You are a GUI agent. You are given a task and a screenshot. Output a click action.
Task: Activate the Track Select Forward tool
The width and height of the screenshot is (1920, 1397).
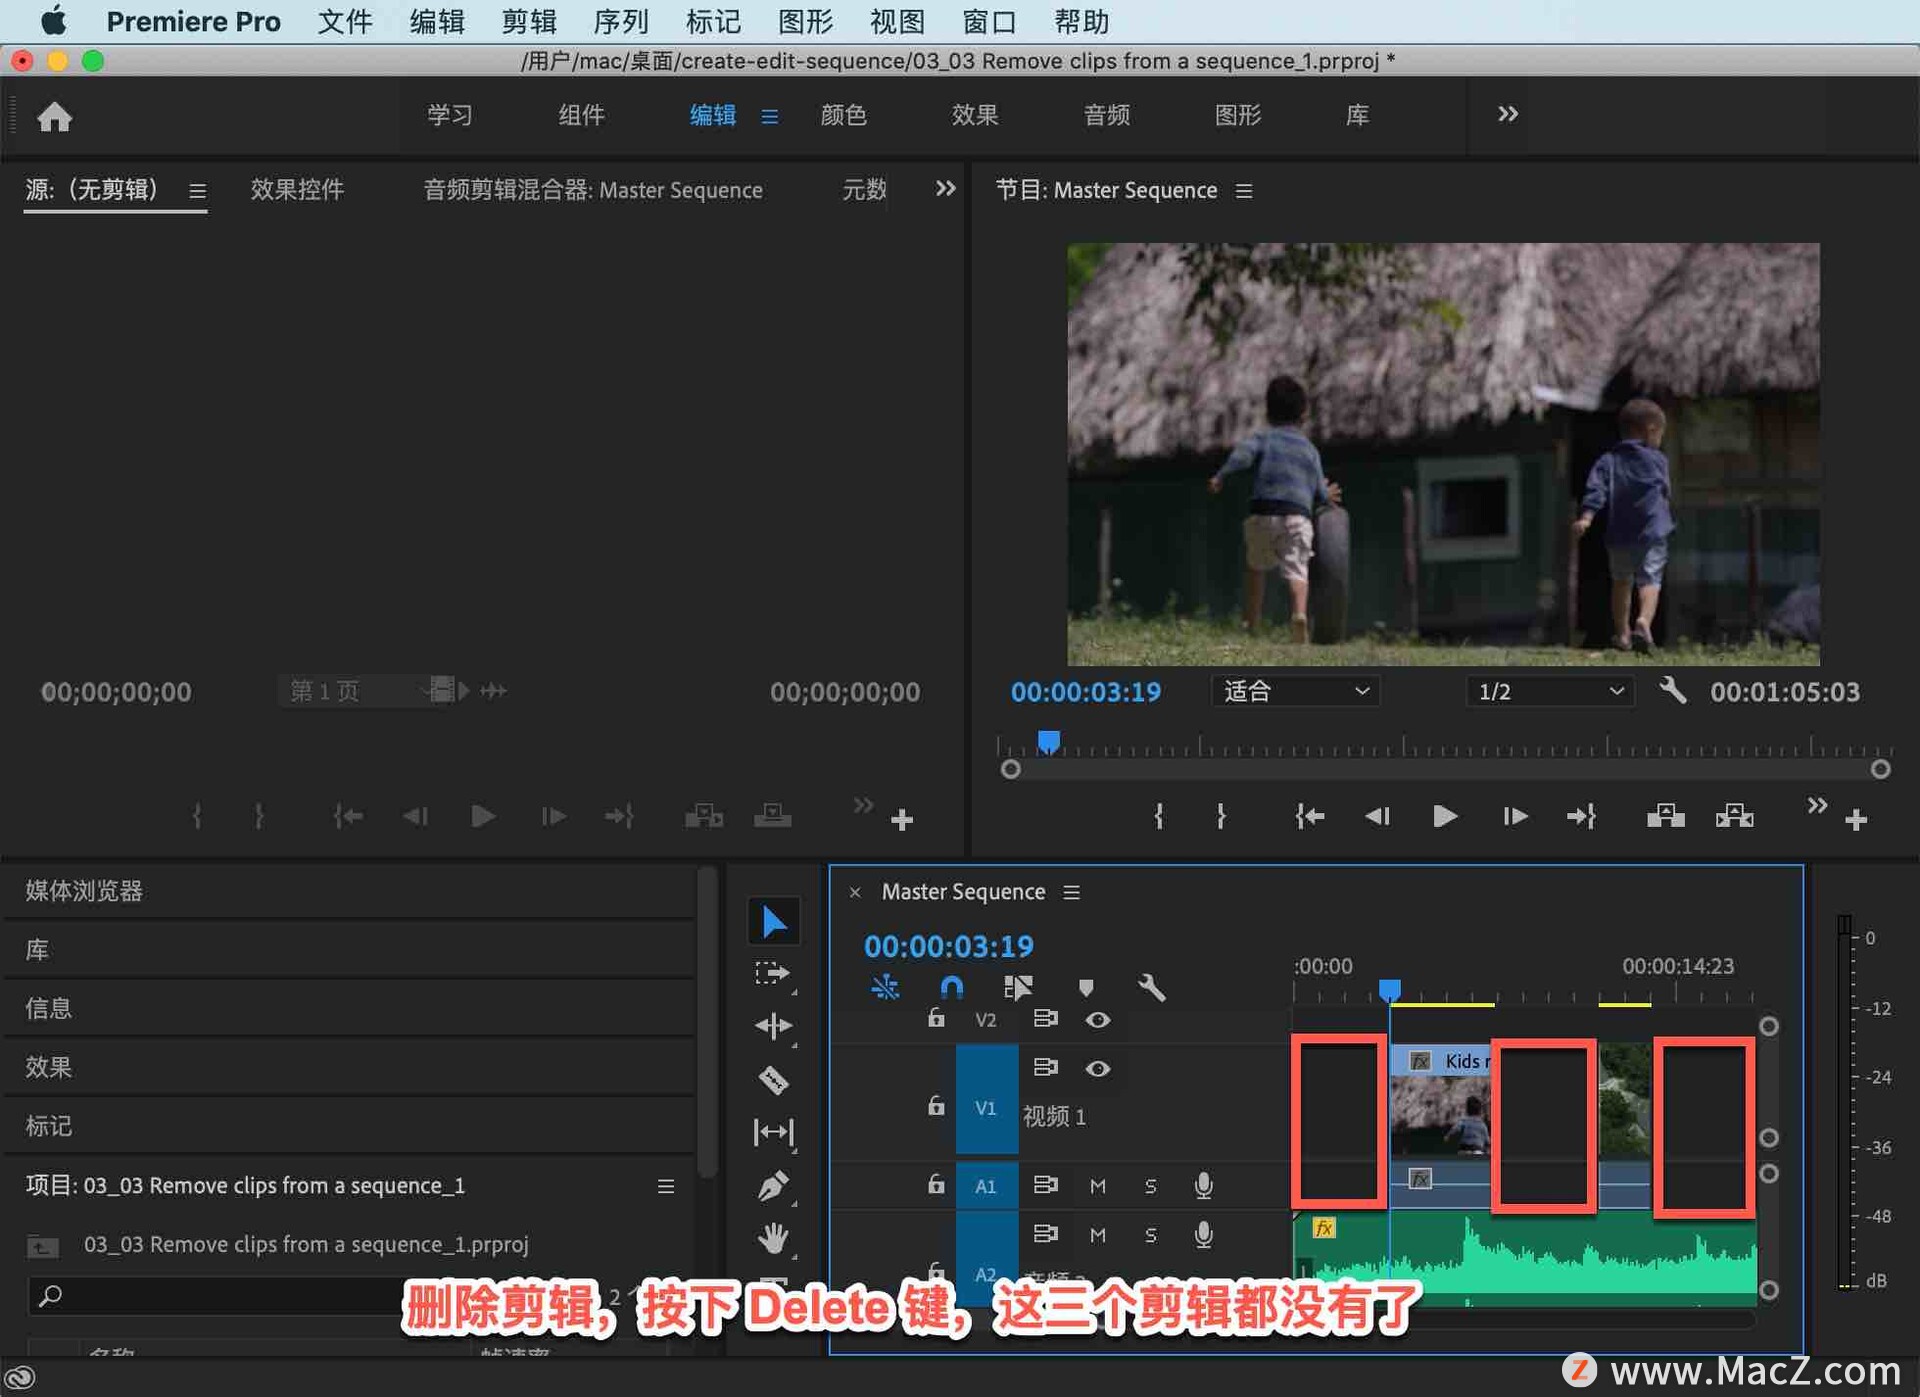pyautogui.click(x=773, y=972)
